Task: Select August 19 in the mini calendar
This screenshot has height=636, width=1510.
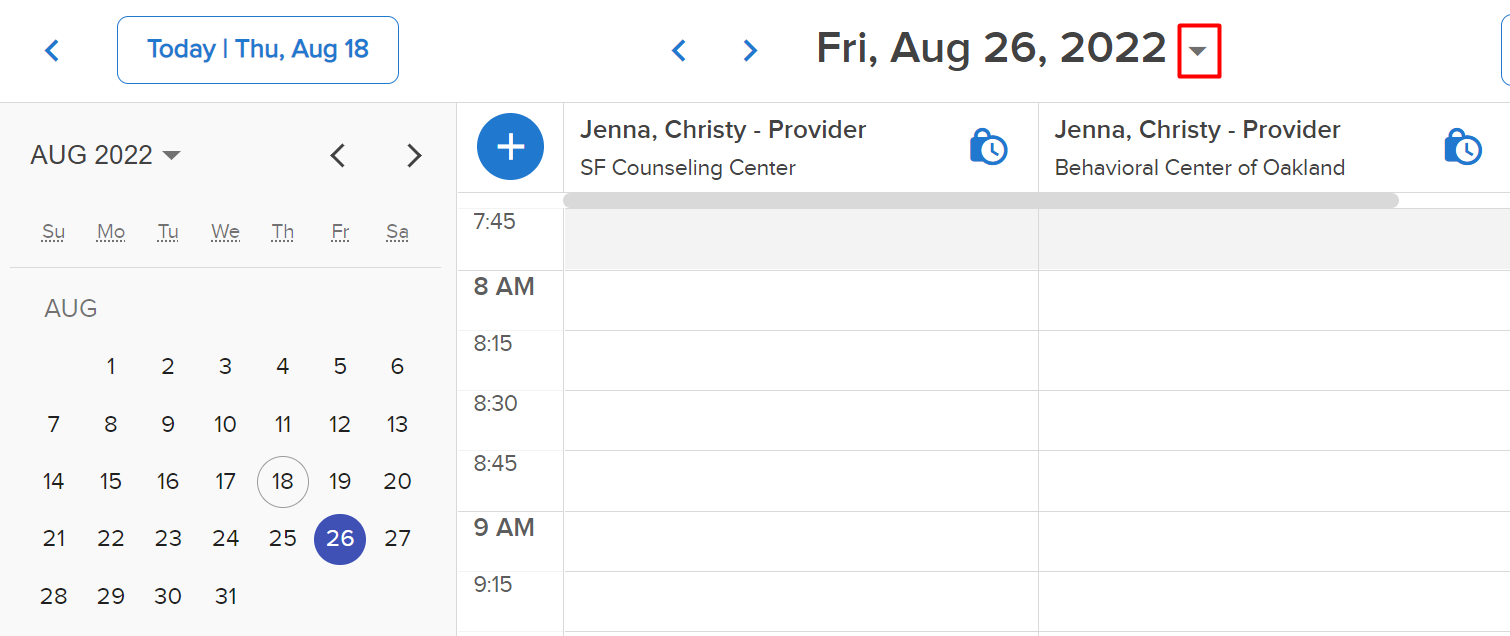Action: 340,481
